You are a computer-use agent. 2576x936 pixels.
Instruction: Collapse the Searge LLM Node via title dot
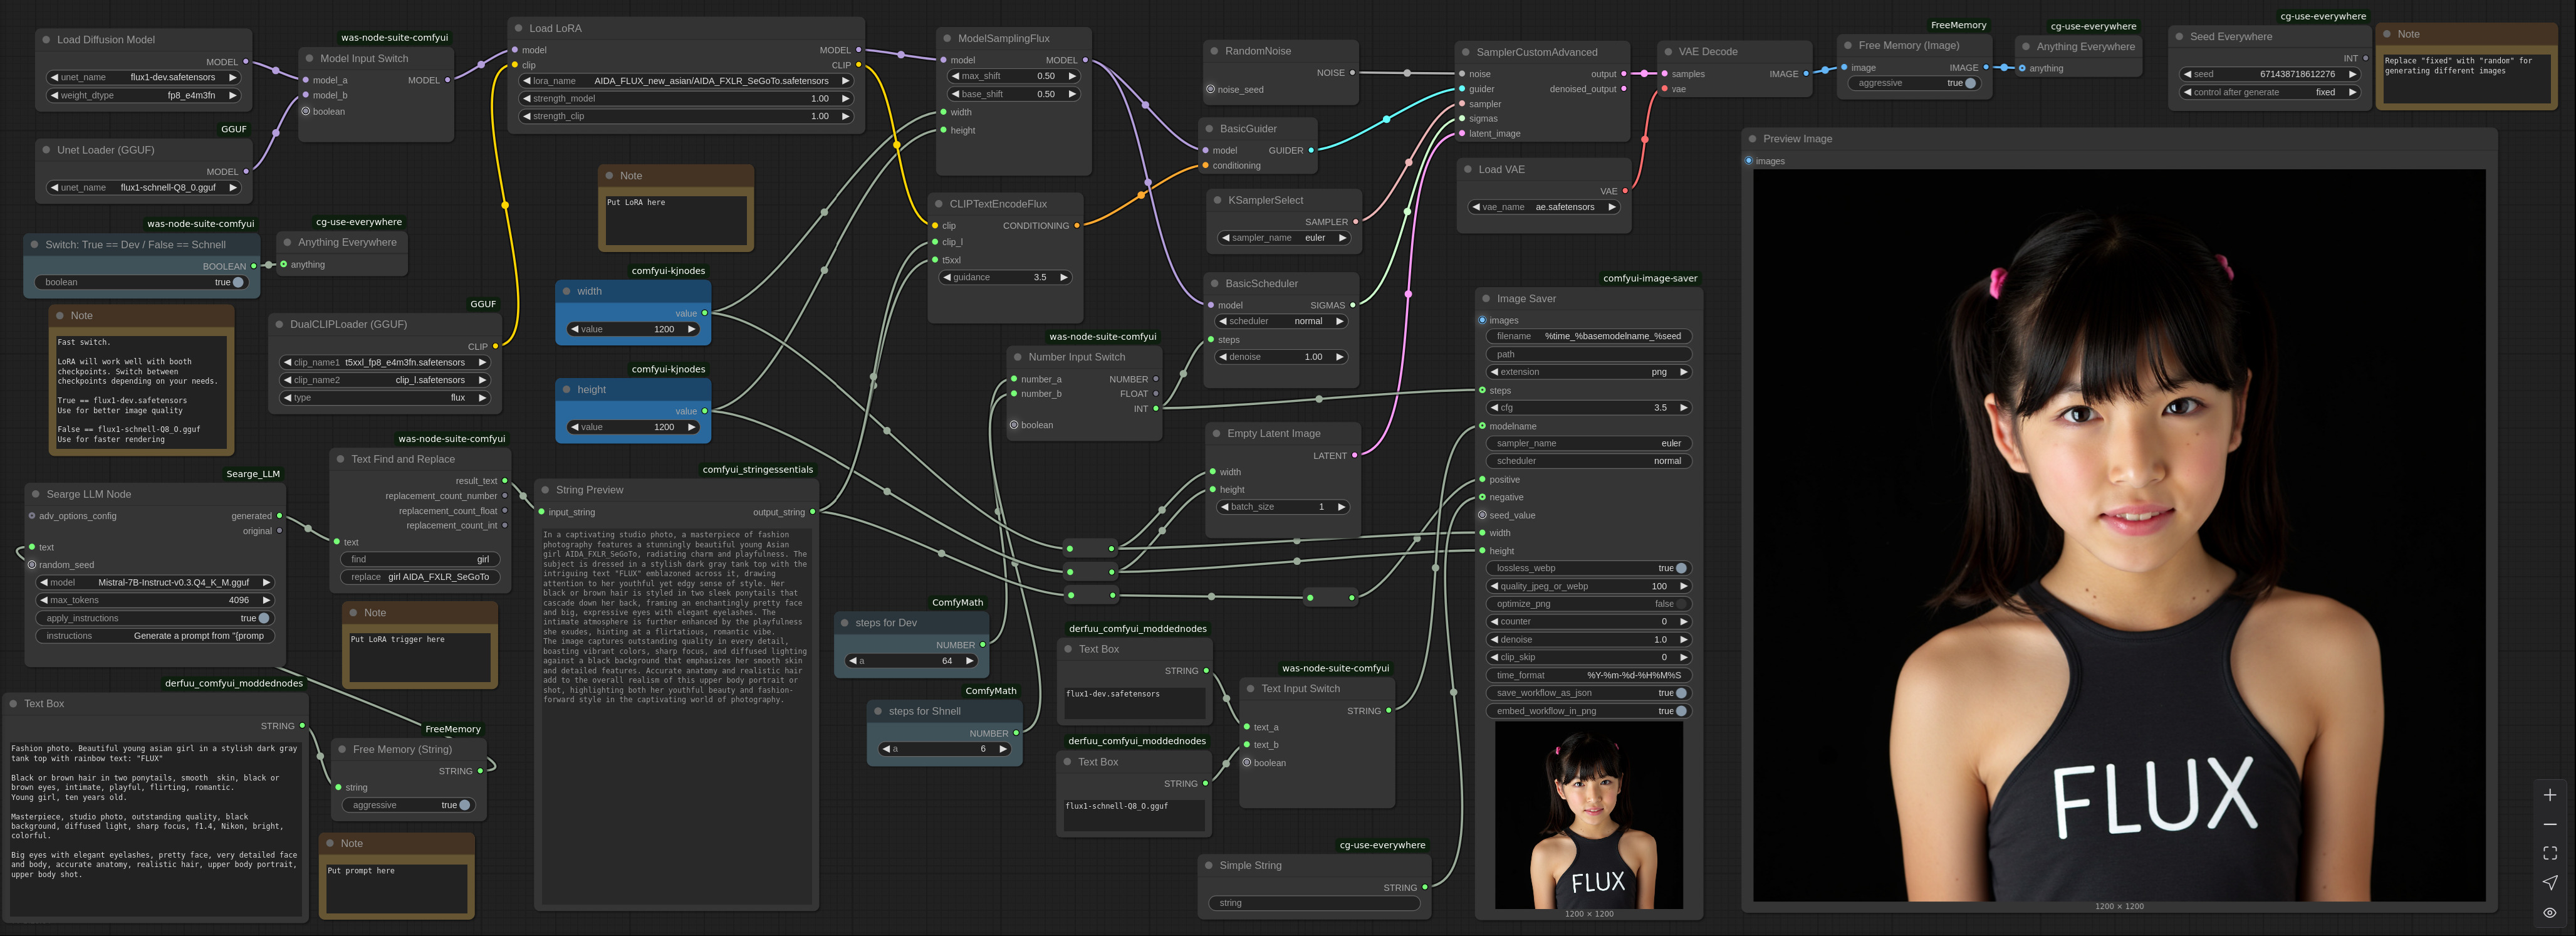[36, 494]
